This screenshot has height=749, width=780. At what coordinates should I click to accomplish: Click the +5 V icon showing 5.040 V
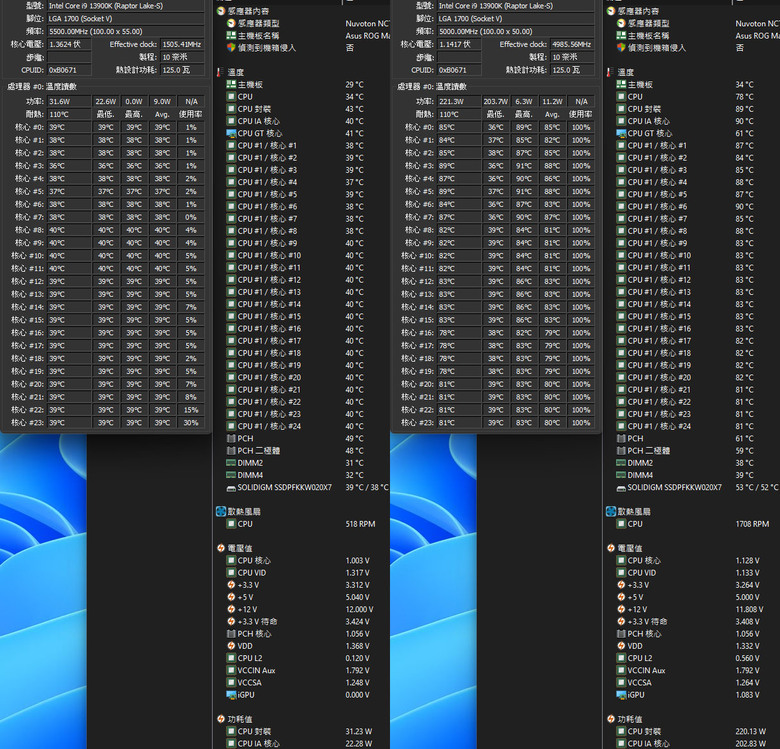point(231,597)
